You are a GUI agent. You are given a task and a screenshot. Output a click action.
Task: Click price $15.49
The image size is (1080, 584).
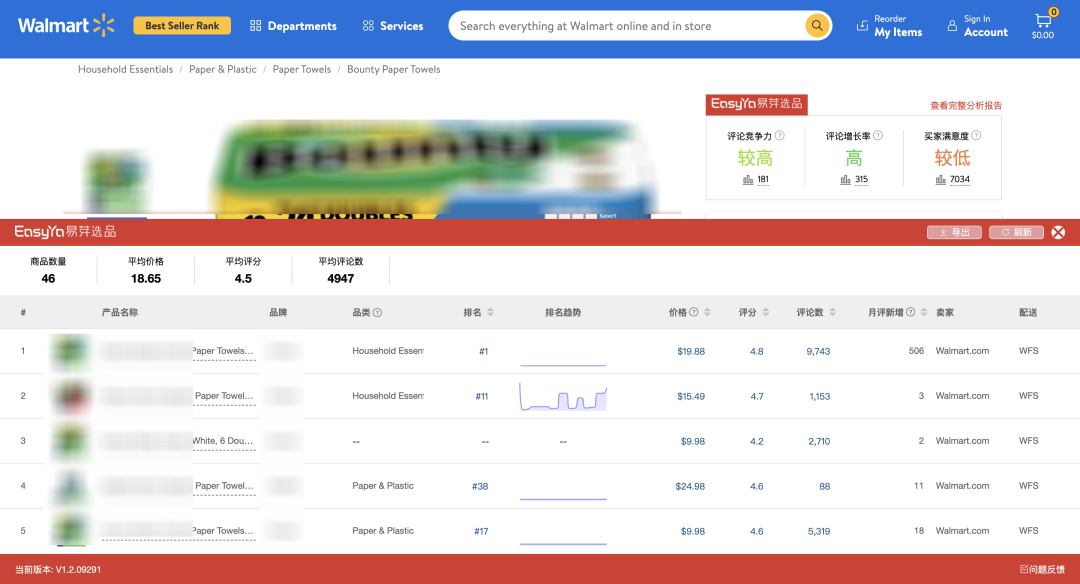pos(691,396)
